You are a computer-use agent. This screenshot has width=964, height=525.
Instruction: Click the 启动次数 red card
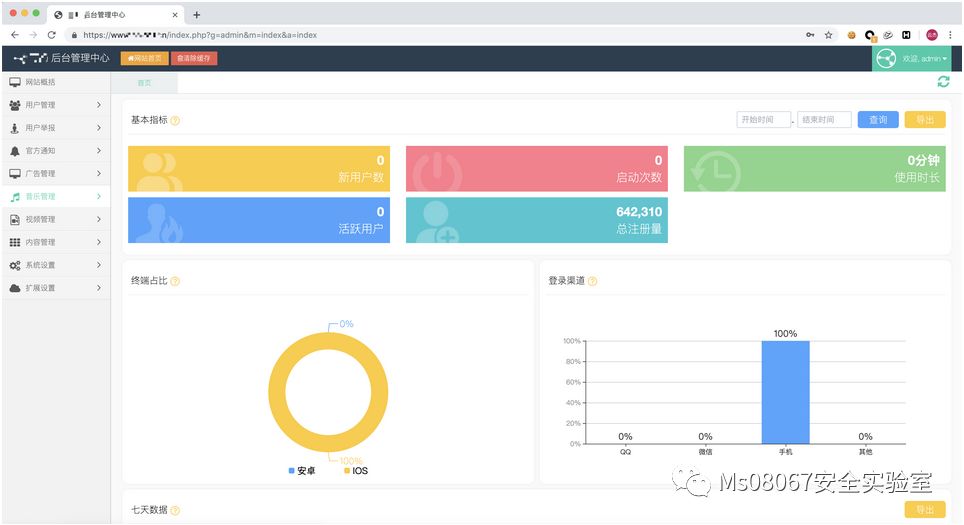point(537,168)
